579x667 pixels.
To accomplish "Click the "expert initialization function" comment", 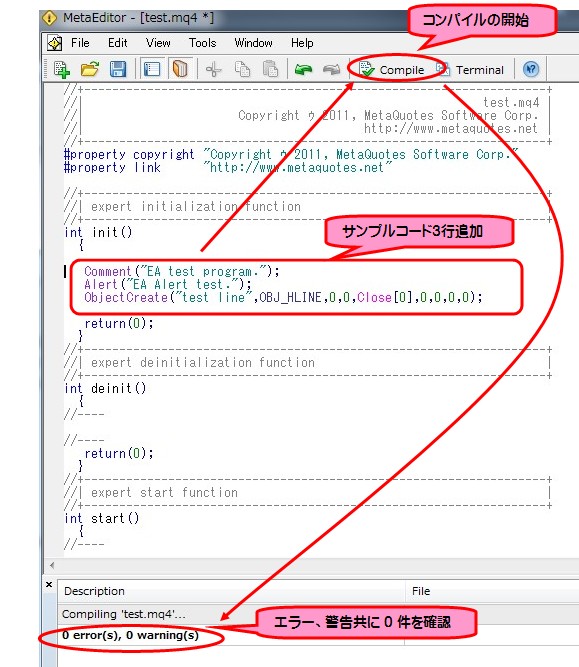I will coord(196,207).
